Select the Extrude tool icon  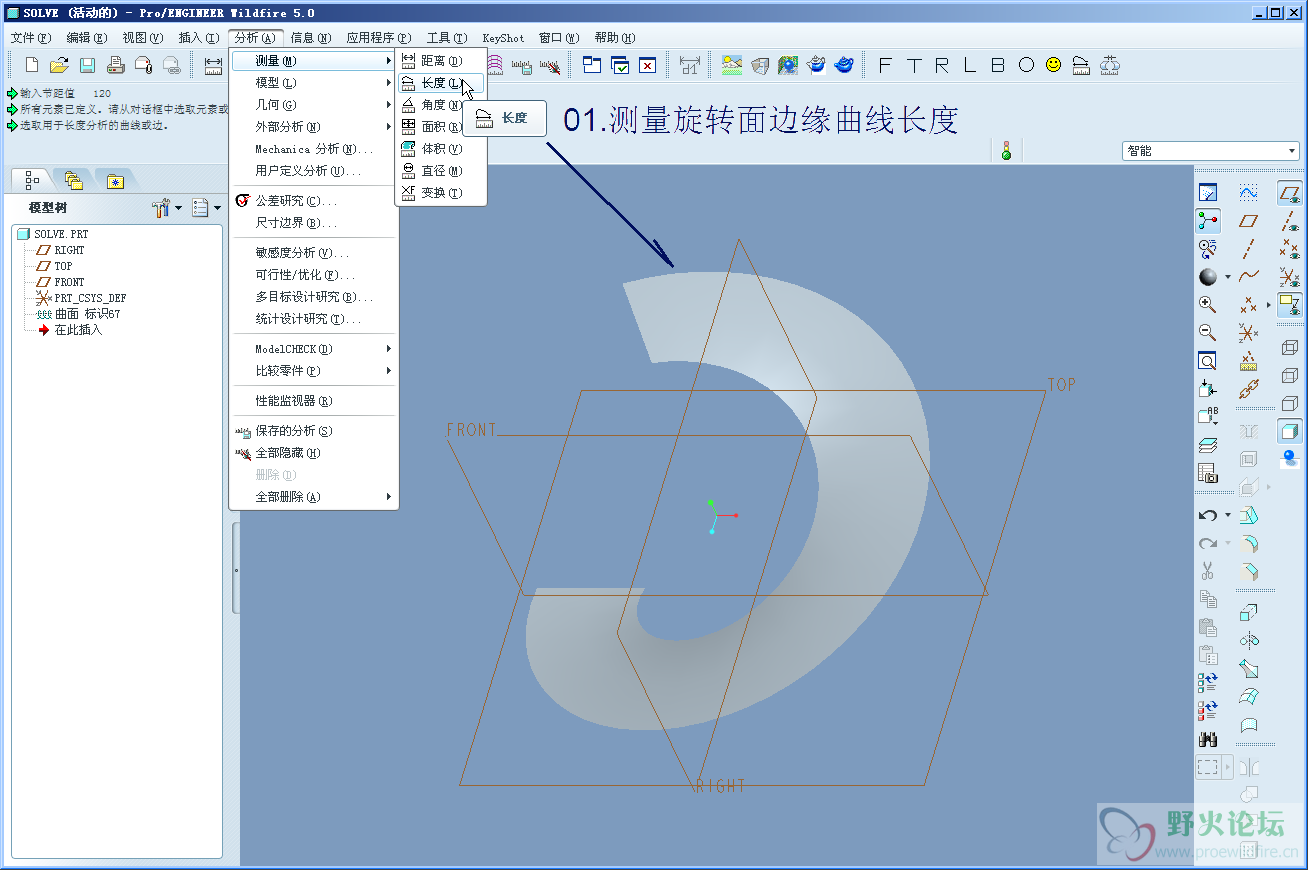(1248, 613)
